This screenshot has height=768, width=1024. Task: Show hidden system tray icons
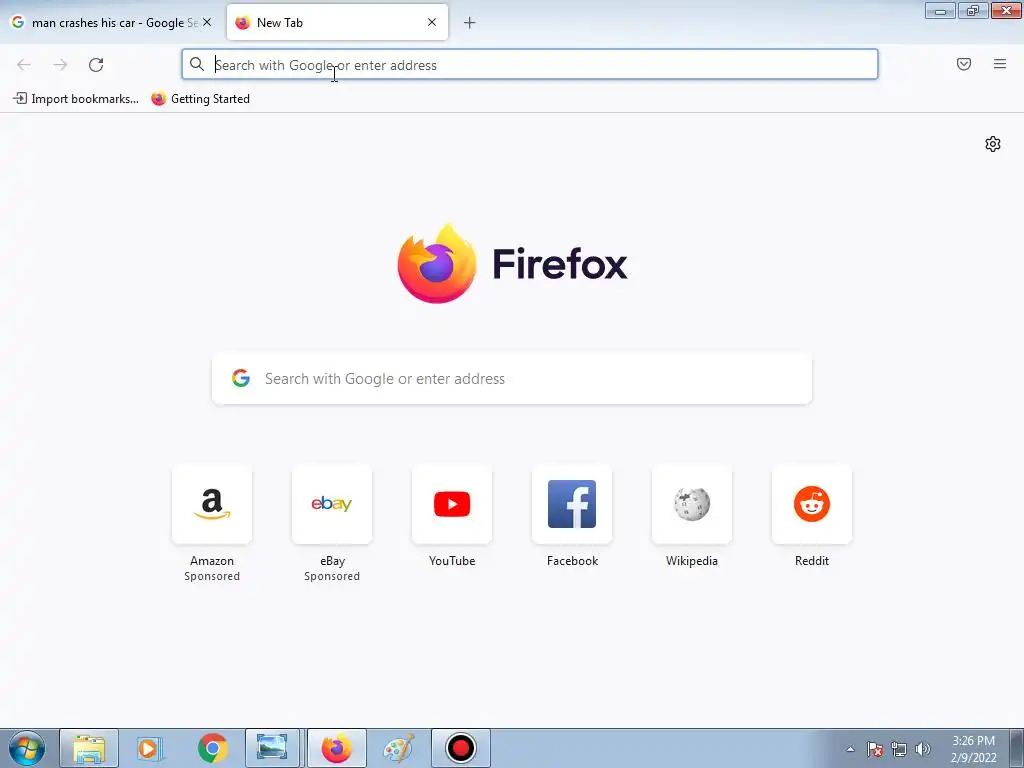(x=850, y=749)
